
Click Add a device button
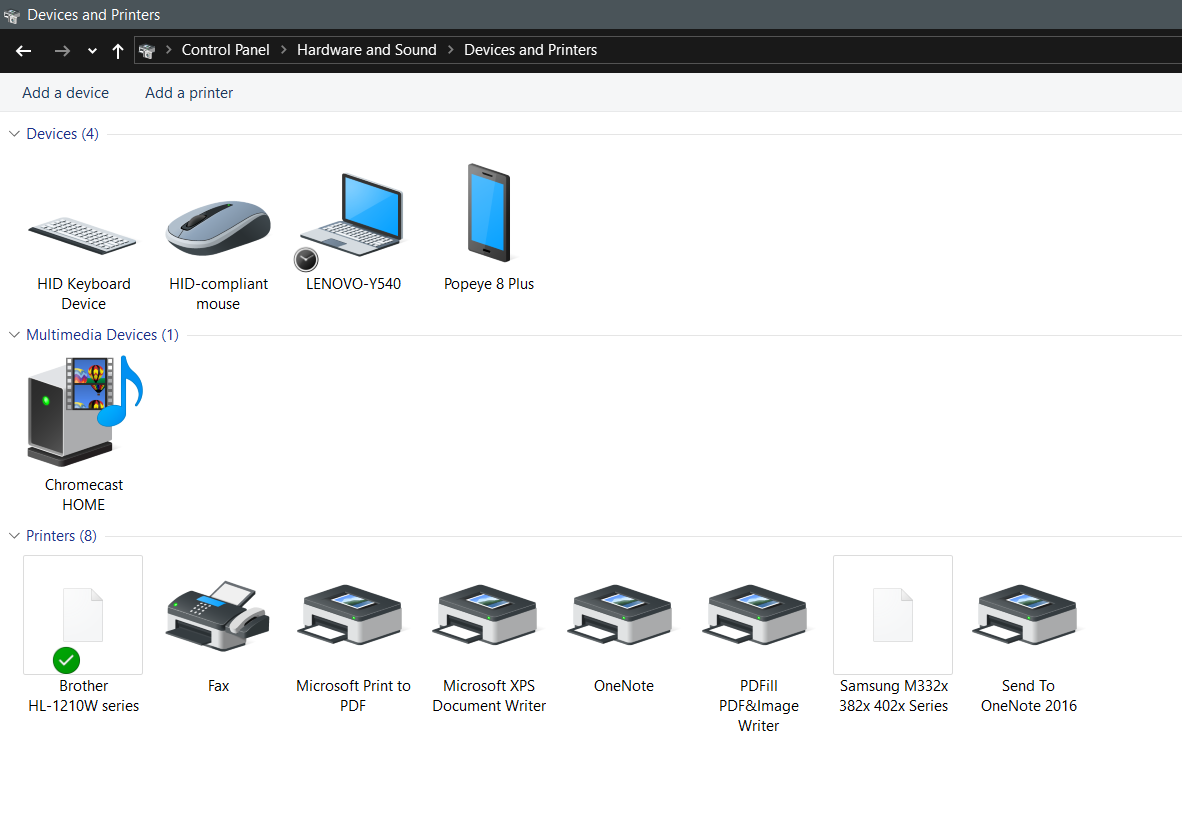[x=65, y=93]
